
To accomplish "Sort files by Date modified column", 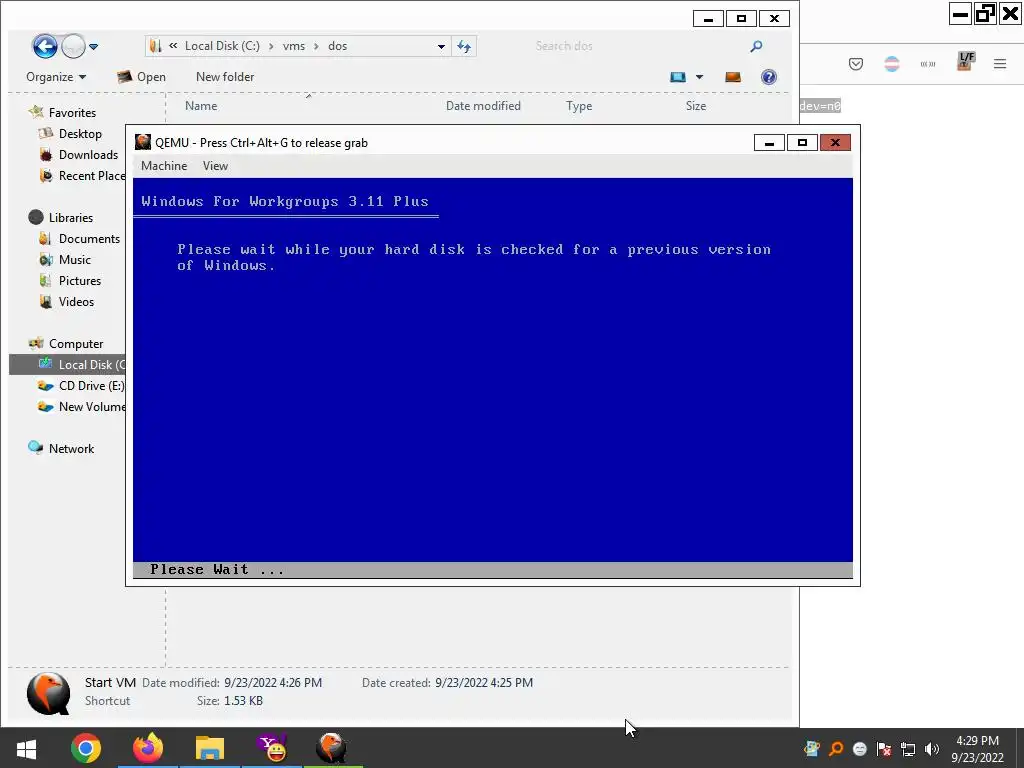I will click(x=483, y=106).
